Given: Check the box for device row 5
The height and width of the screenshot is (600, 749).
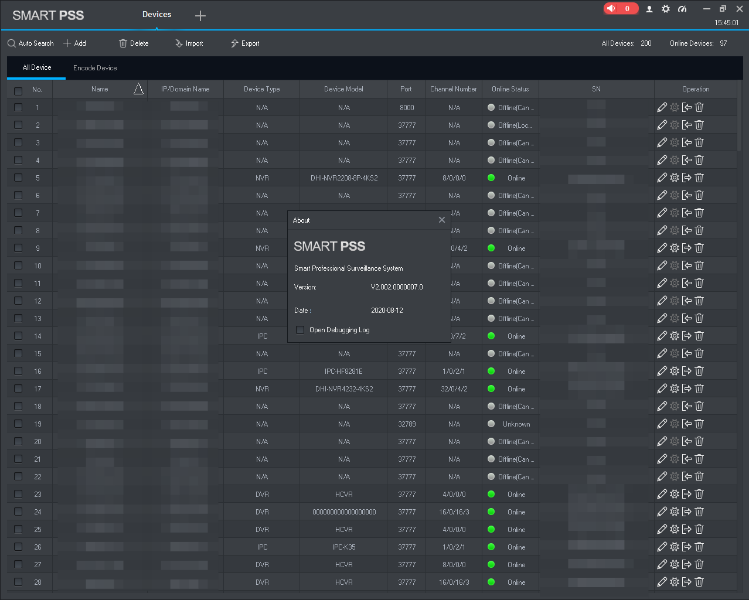Looking at the screenshot, I should [18, 178].
